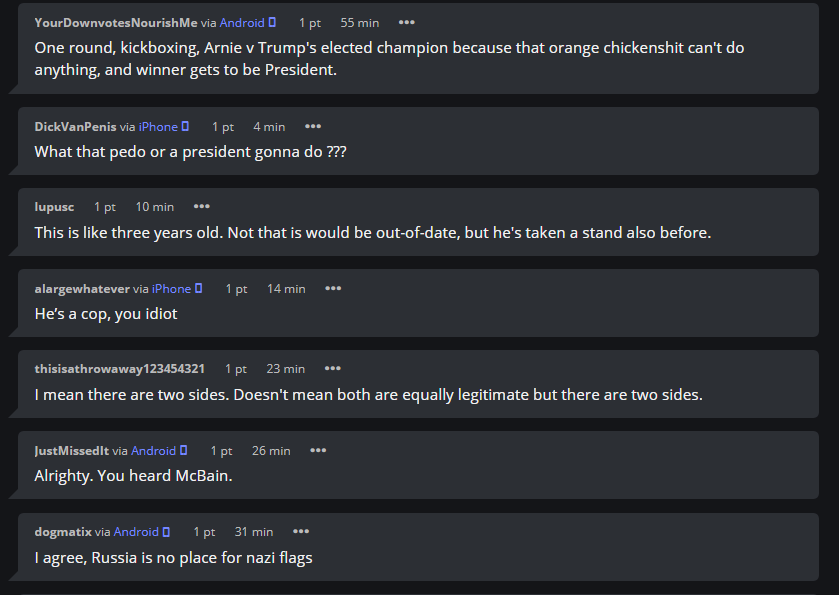
Task: Open more options on JustMissedIt's comment
Action: pyautogui.click(x=318, y=451)
